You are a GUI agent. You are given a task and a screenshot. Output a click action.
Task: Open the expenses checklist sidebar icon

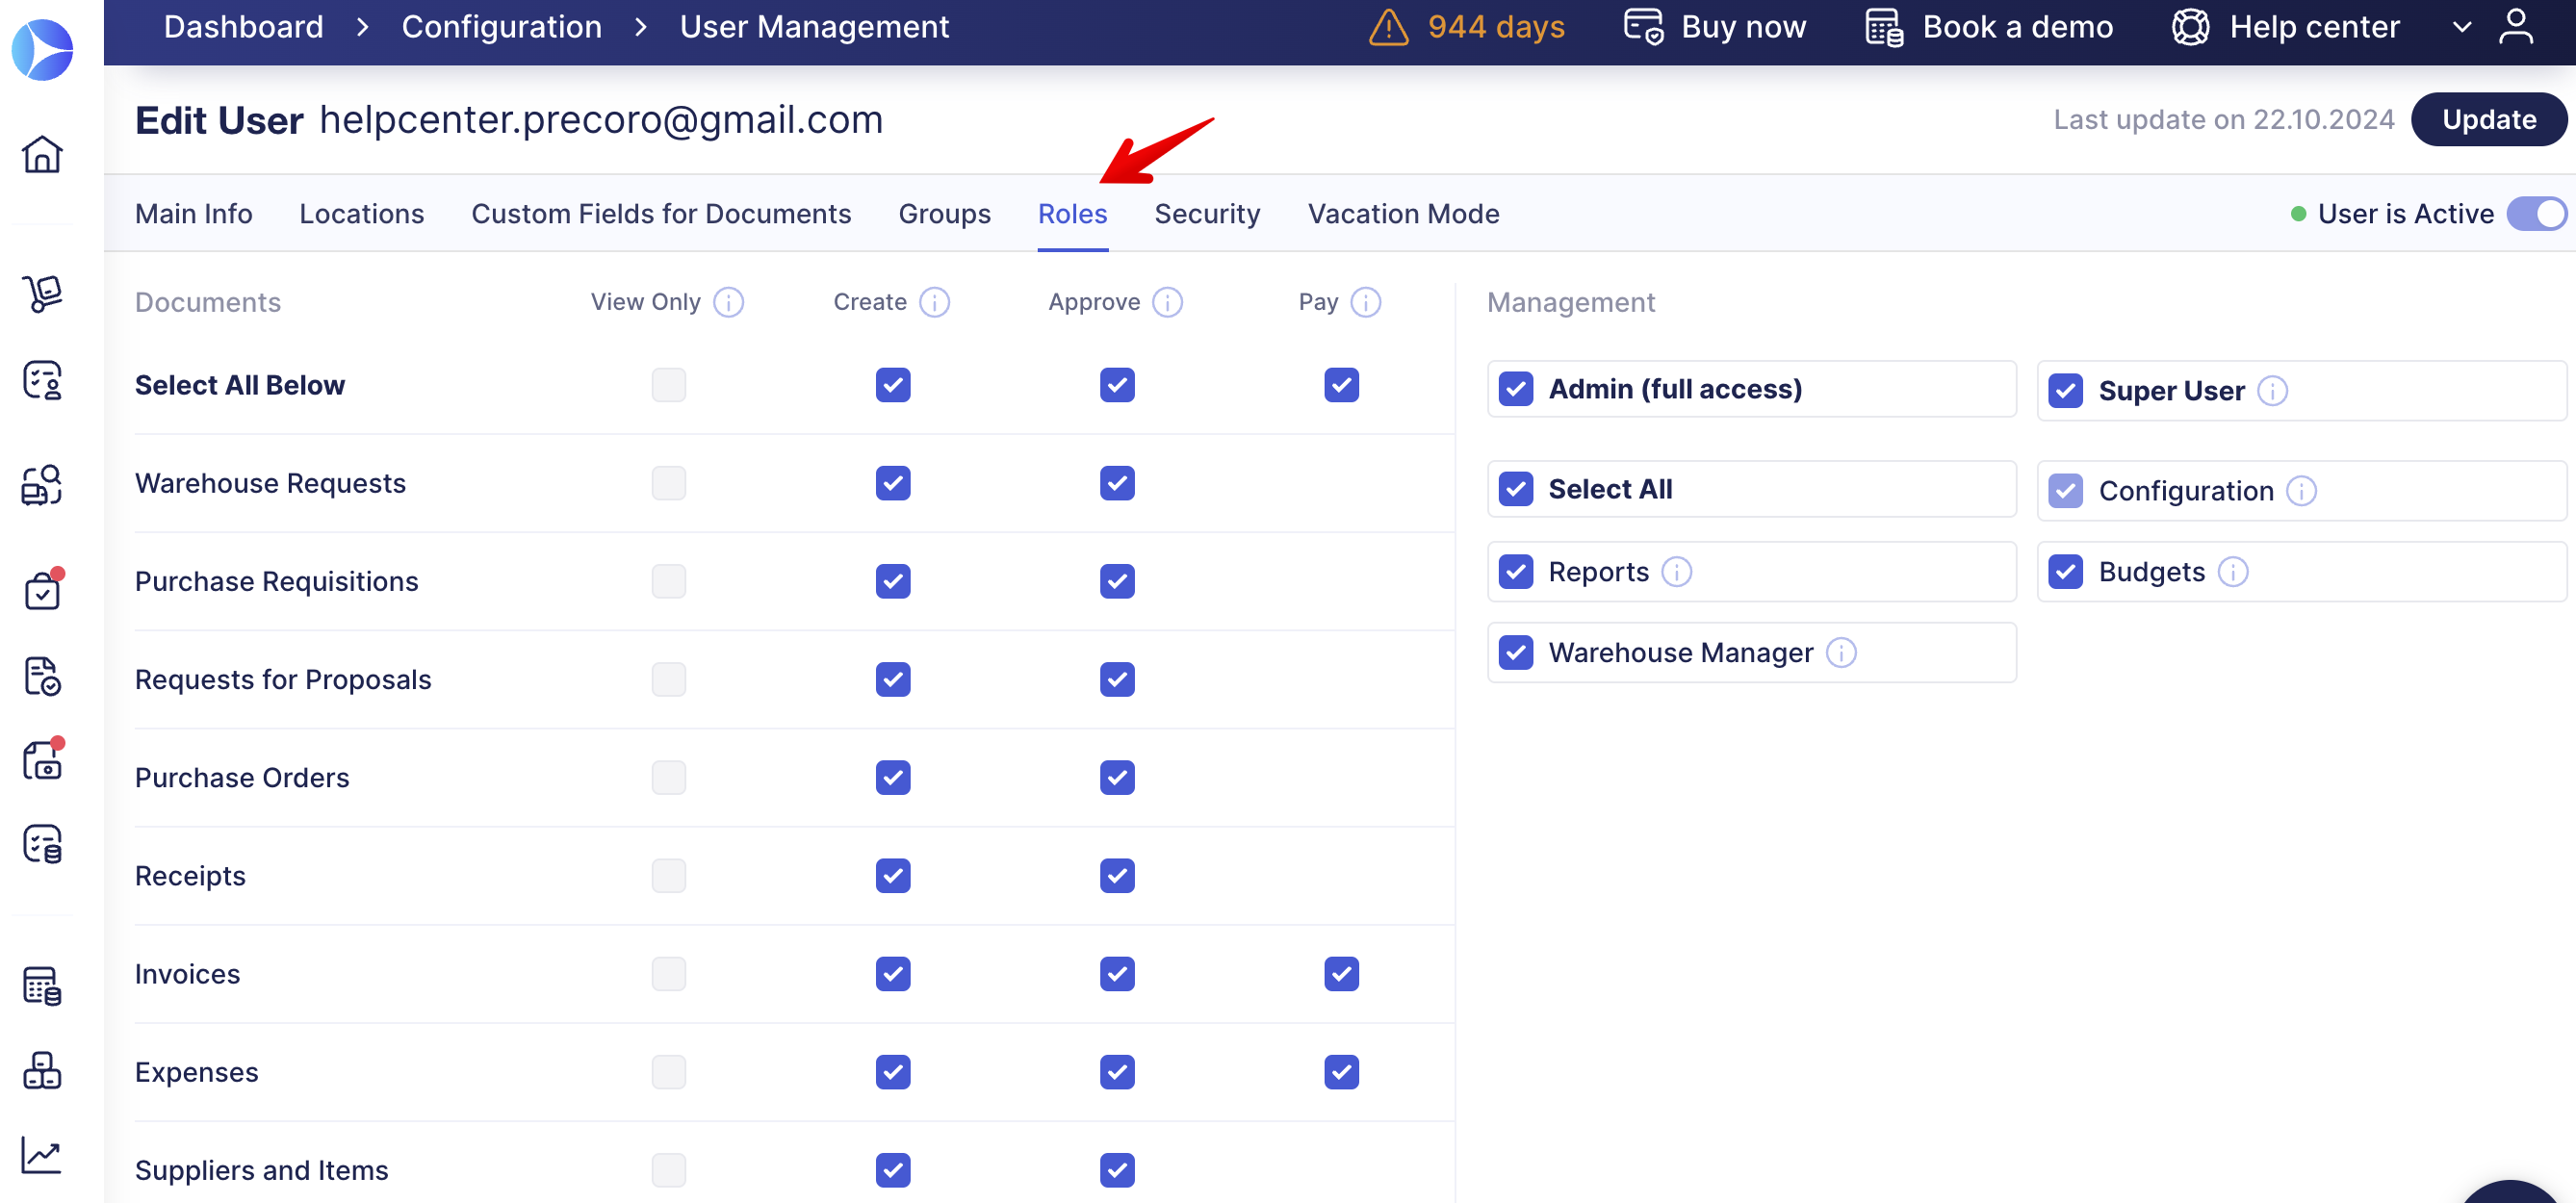click(42, 844)
